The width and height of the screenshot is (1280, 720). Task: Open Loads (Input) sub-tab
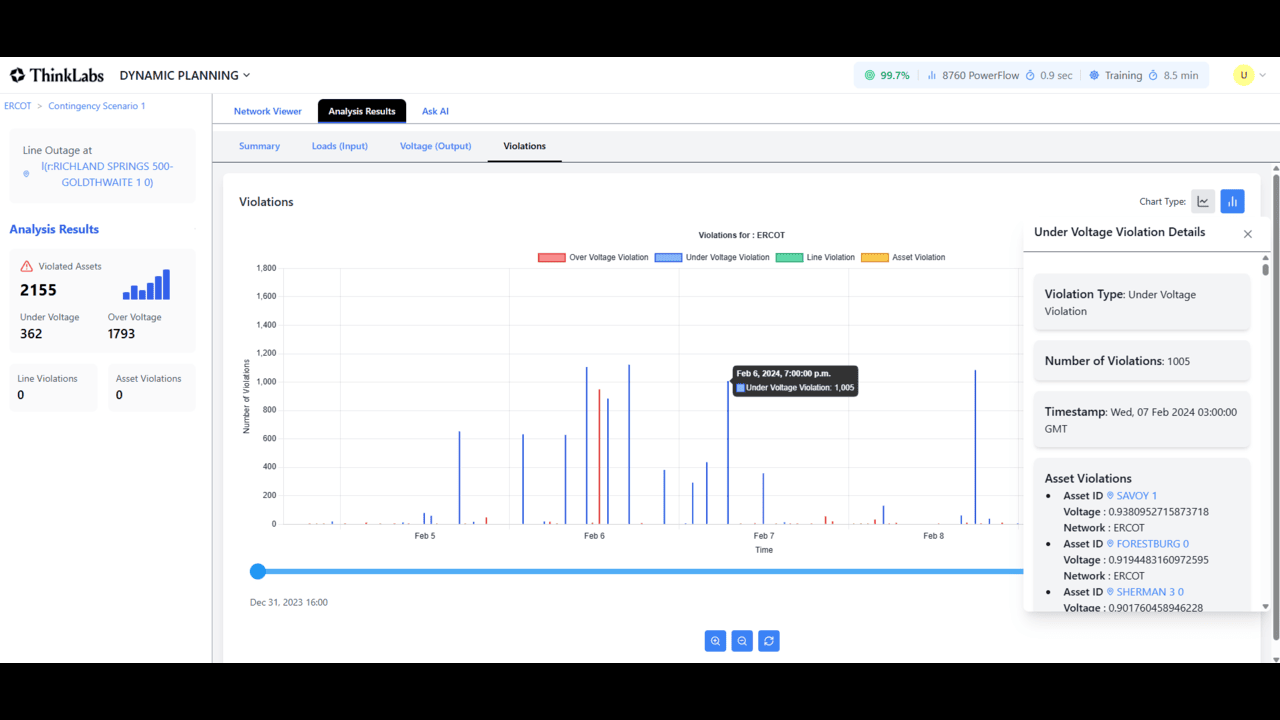click(x=340, y=146)
